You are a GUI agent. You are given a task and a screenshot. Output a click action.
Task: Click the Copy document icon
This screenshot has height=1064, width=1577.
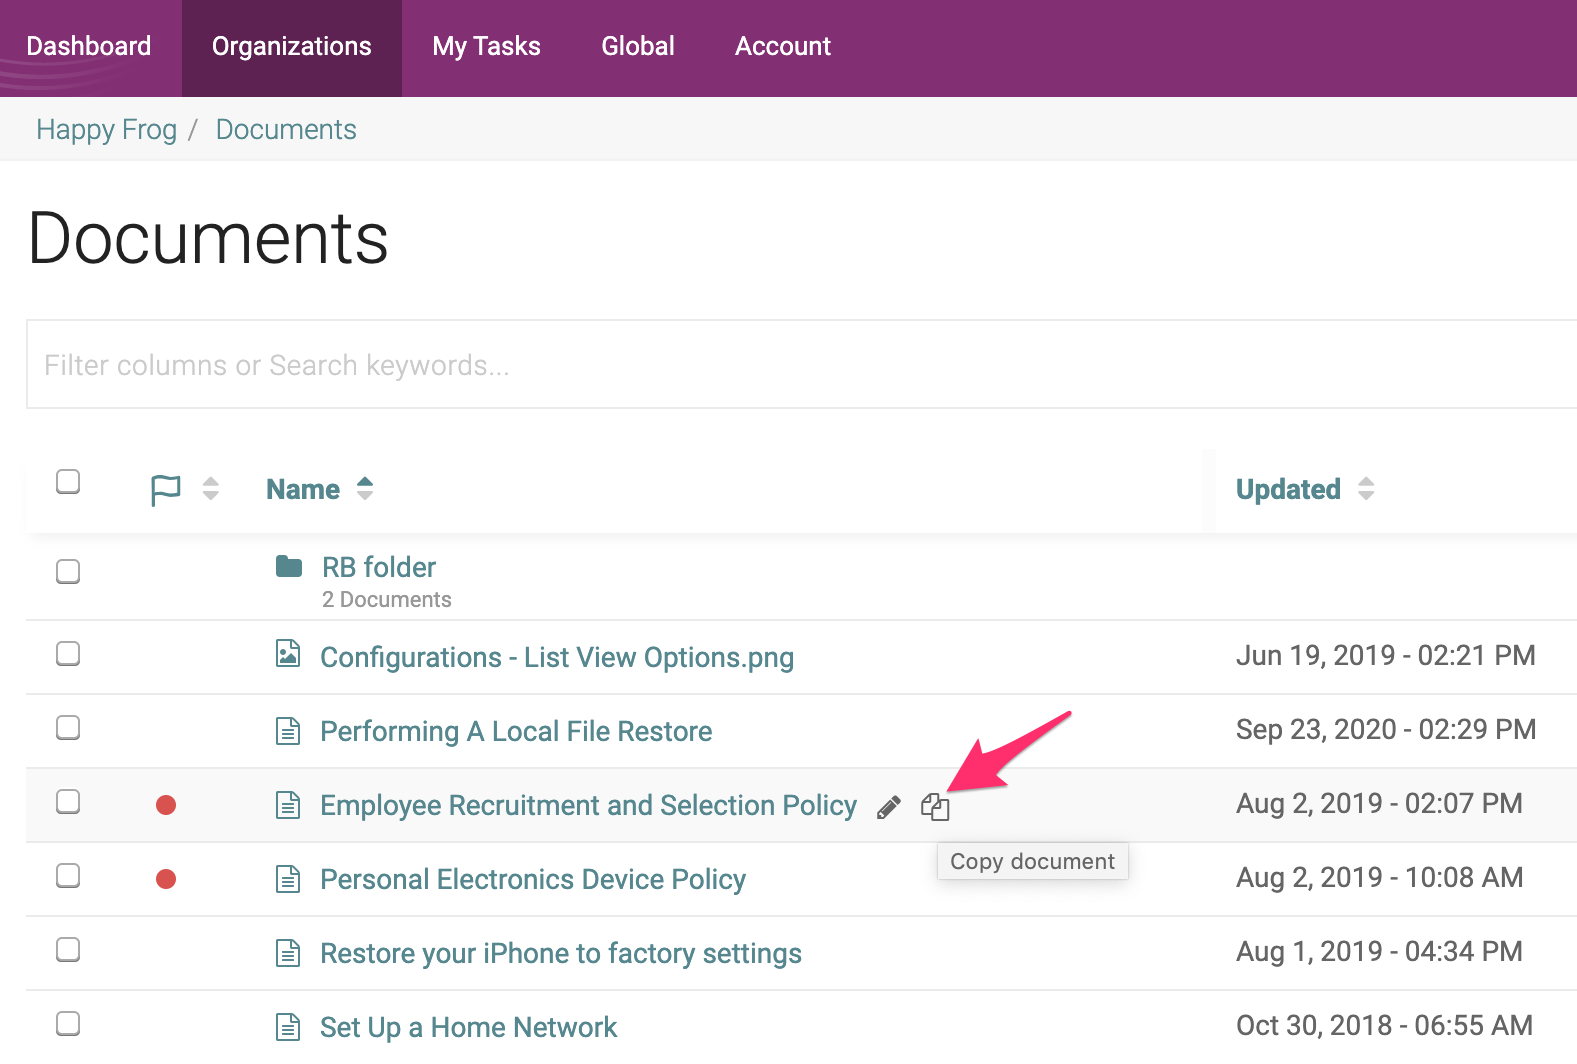pyautogui.click(x=935, y=807)
